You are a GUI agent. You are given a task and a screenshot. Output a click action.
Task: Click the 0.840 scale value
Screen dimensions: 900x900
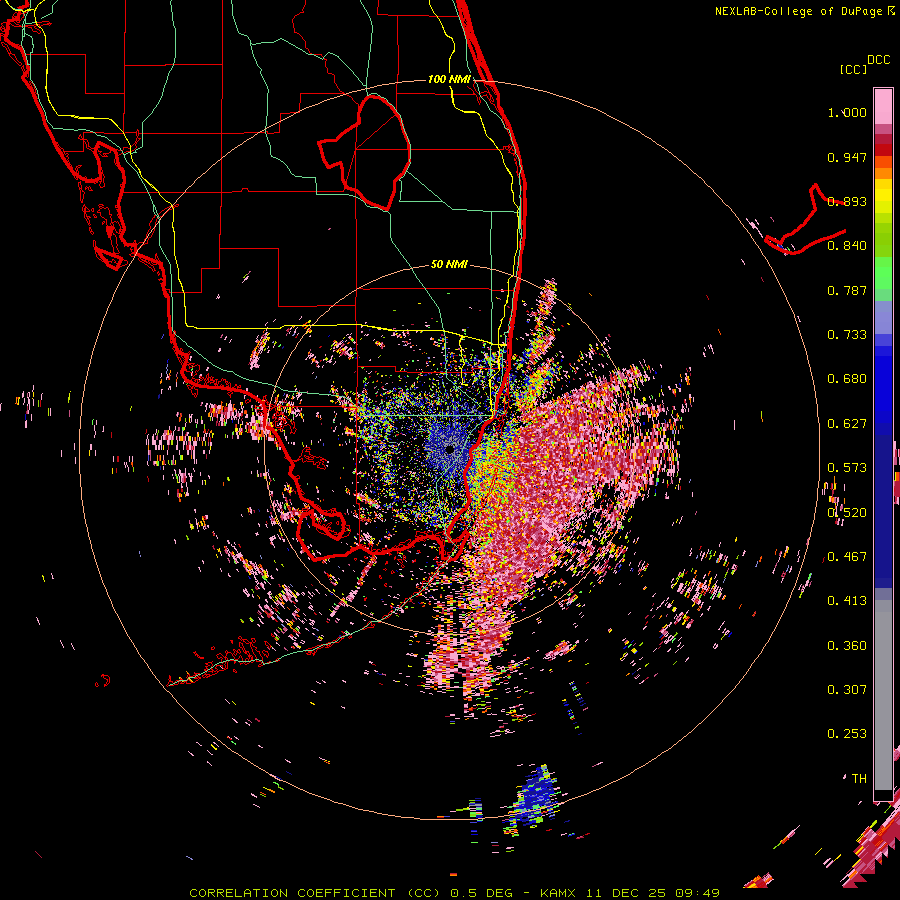[x=847, y=246]
